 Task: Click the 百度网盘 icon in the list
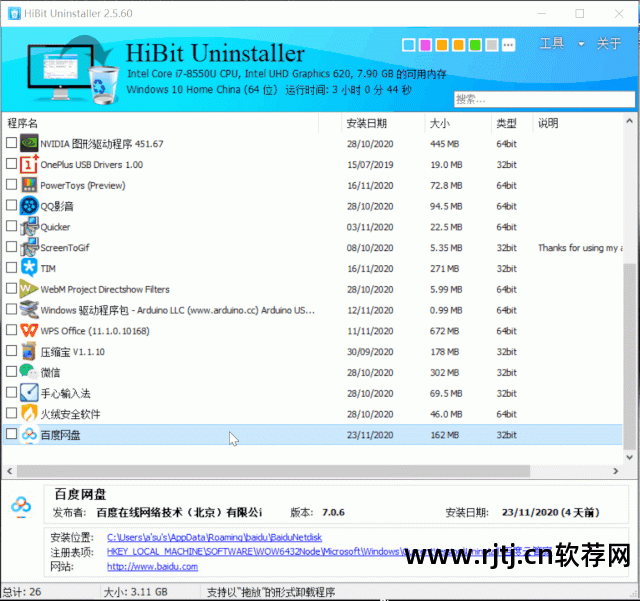click(29, 434)
